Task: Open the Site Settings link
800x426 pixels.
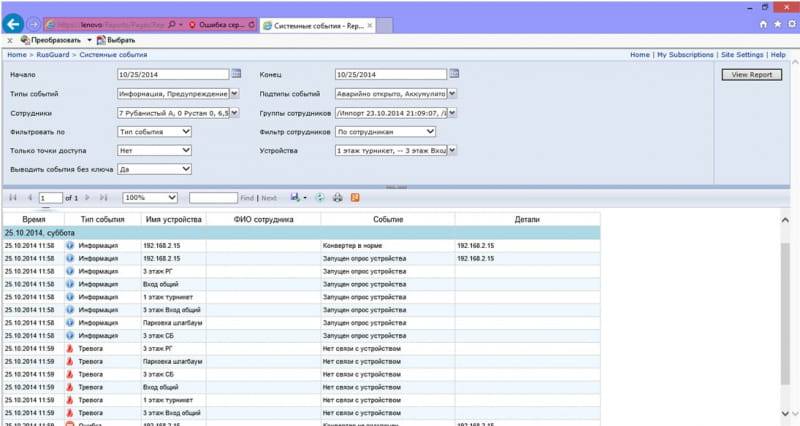Action: coord(741,55)
